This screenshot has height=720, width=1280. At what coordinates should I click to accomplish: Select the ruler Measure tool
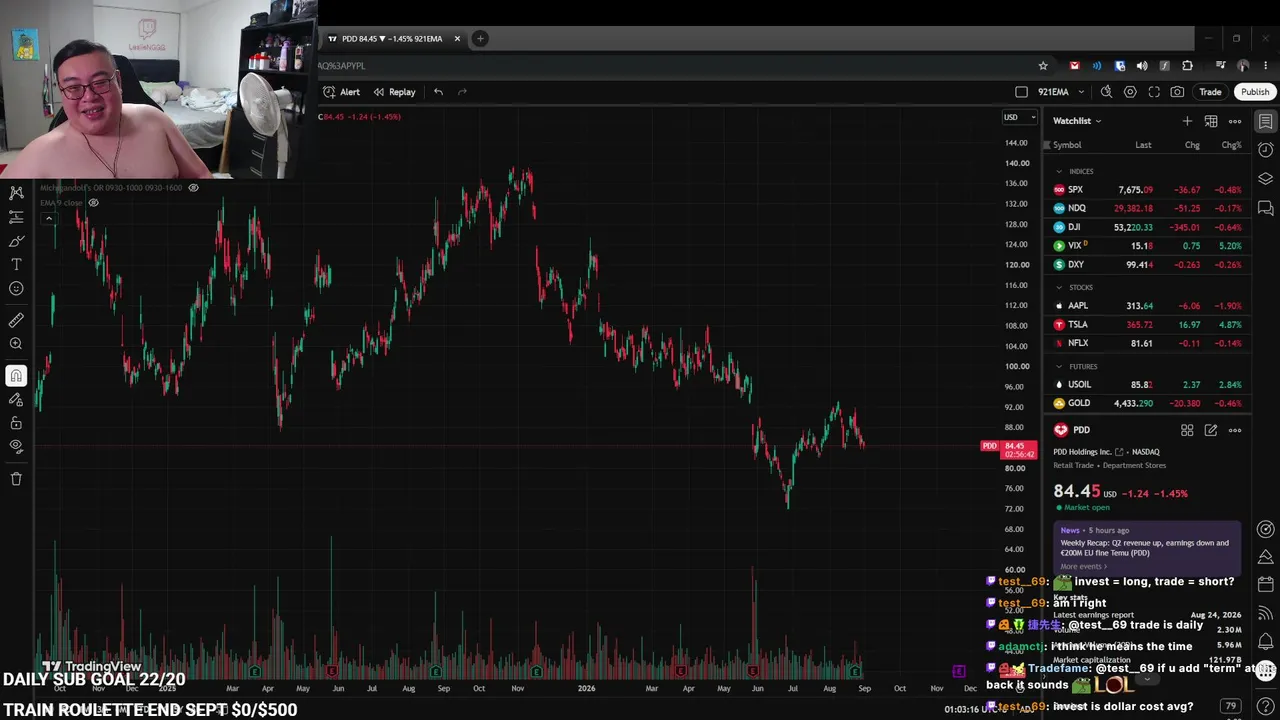[16, 320]
